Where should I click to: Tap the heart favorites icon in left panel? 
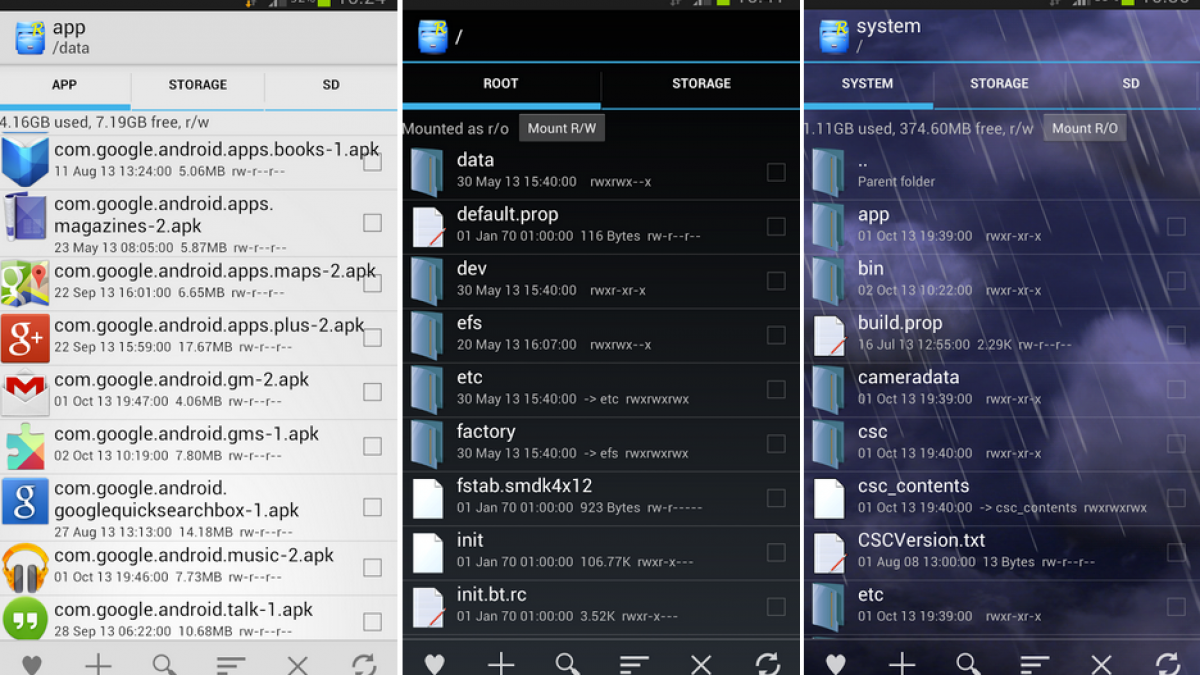point(31,663)
